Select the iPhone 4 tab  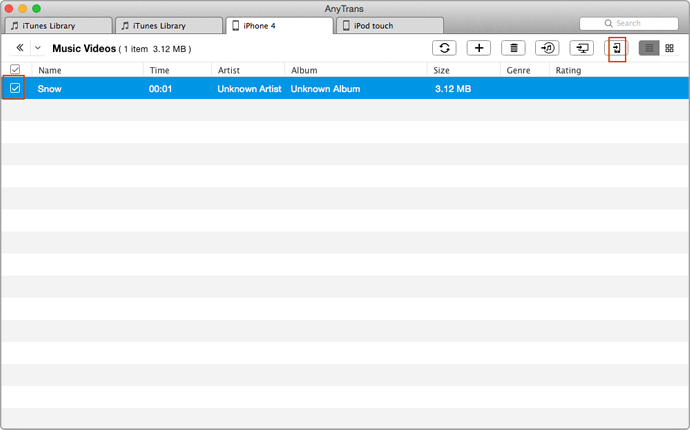click(x=279, y=26)
